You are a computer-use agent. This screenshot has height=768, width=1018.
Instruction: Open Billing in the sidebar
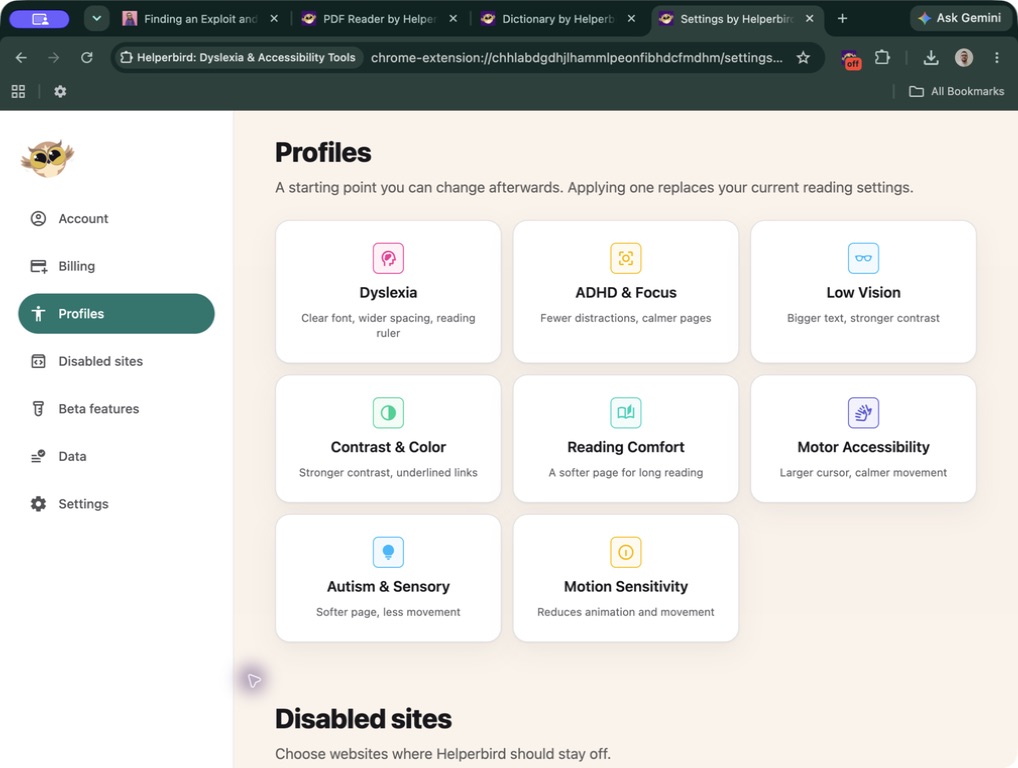point(116,266)
